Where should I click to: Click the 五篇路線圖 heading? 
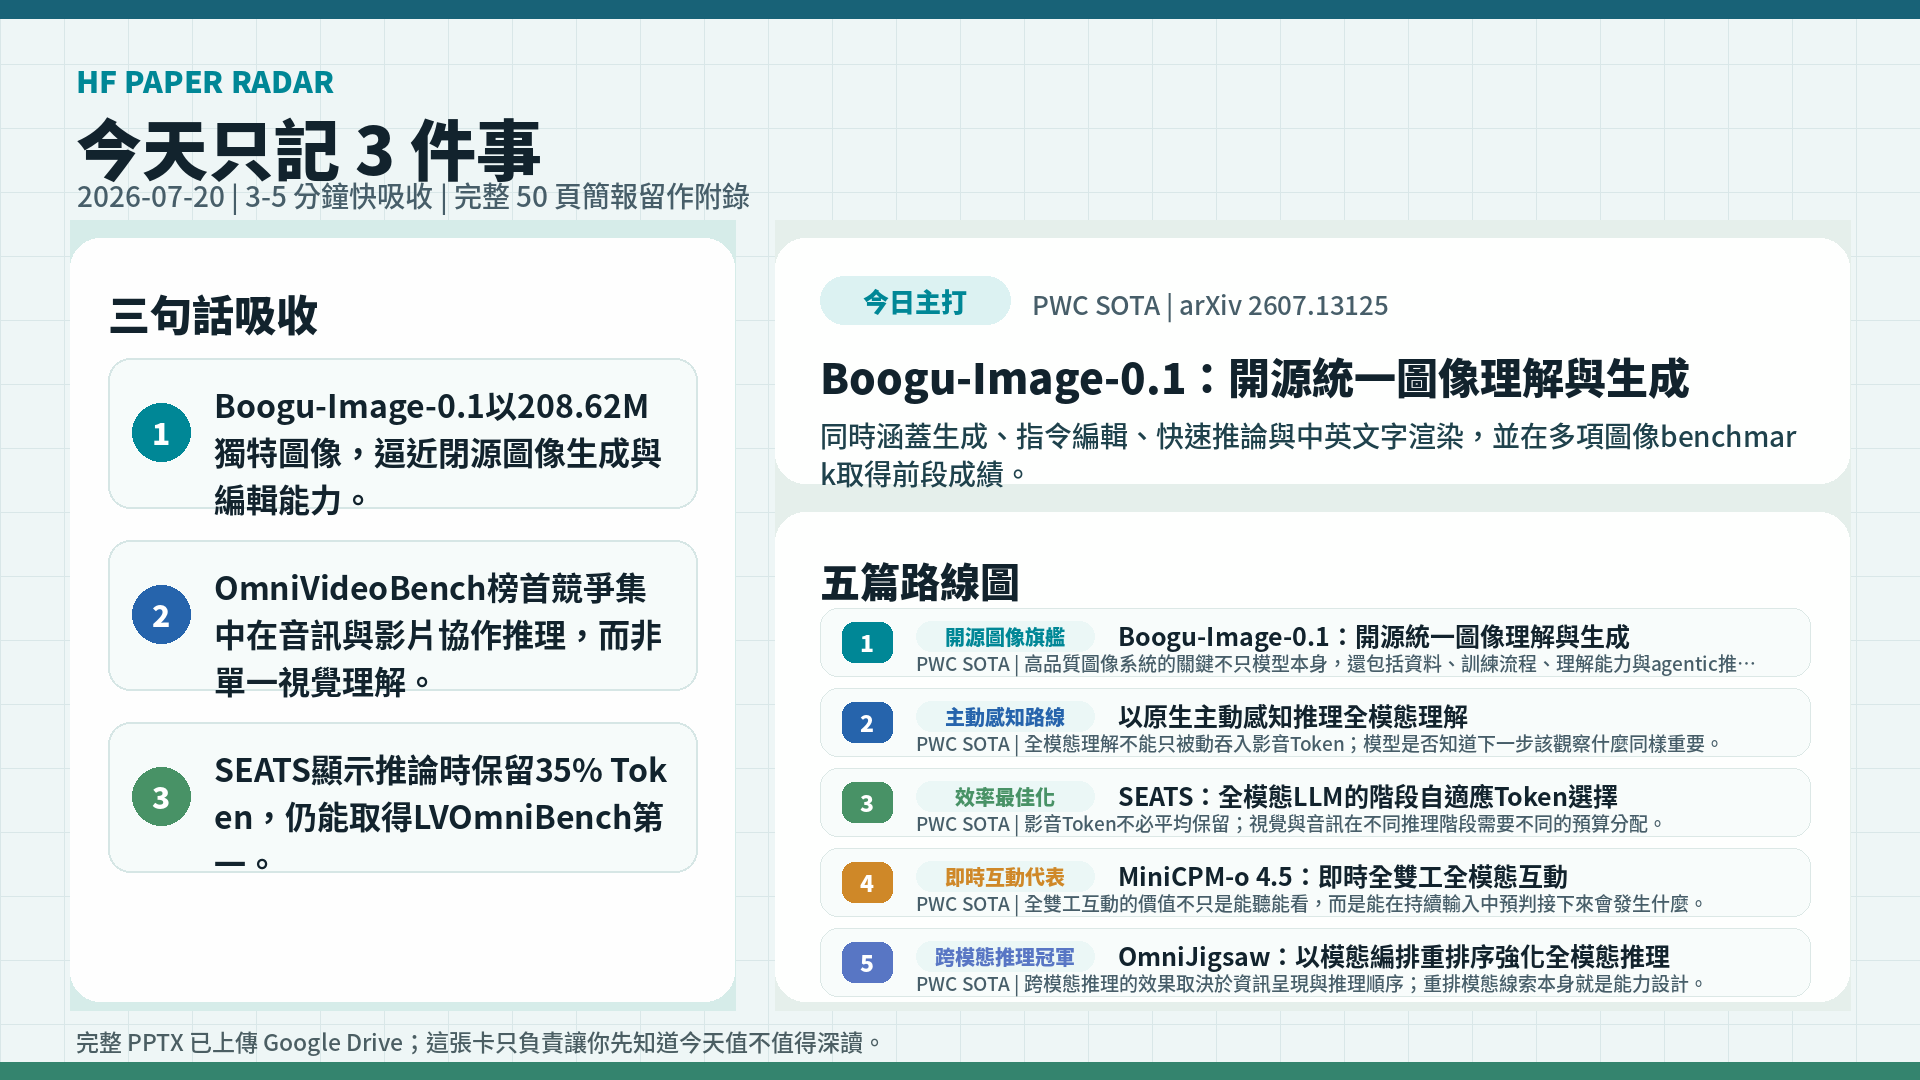pos(920,582)
